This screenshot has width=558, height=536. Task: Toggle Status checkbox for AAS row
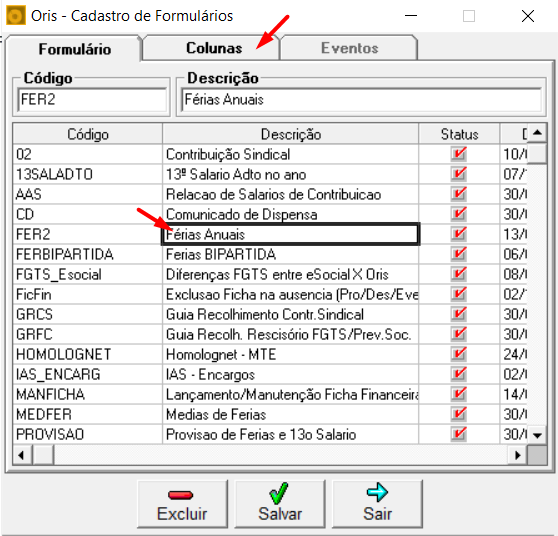pyautogui.click(x=459, y=194)
